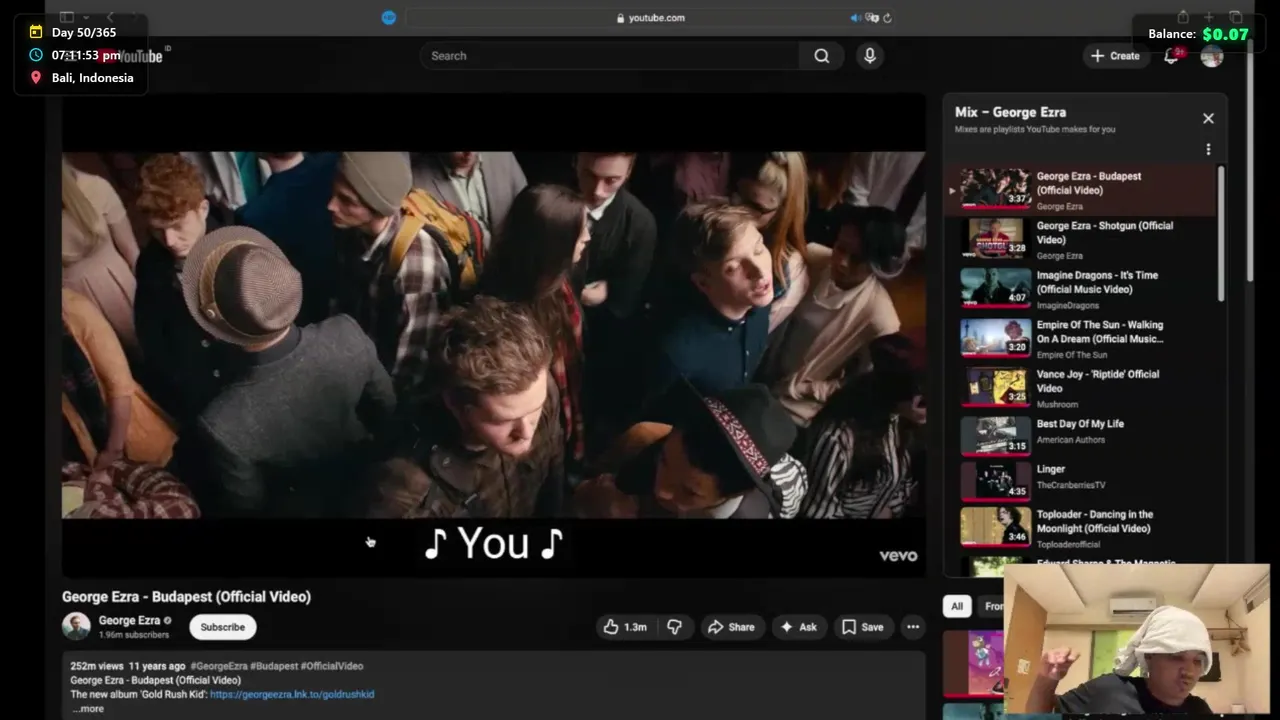Image resolution: width=1280 pixels, height=720 pixels.
Task: Play Best Day Of My Life thumbnail
Action: [995, 437]
